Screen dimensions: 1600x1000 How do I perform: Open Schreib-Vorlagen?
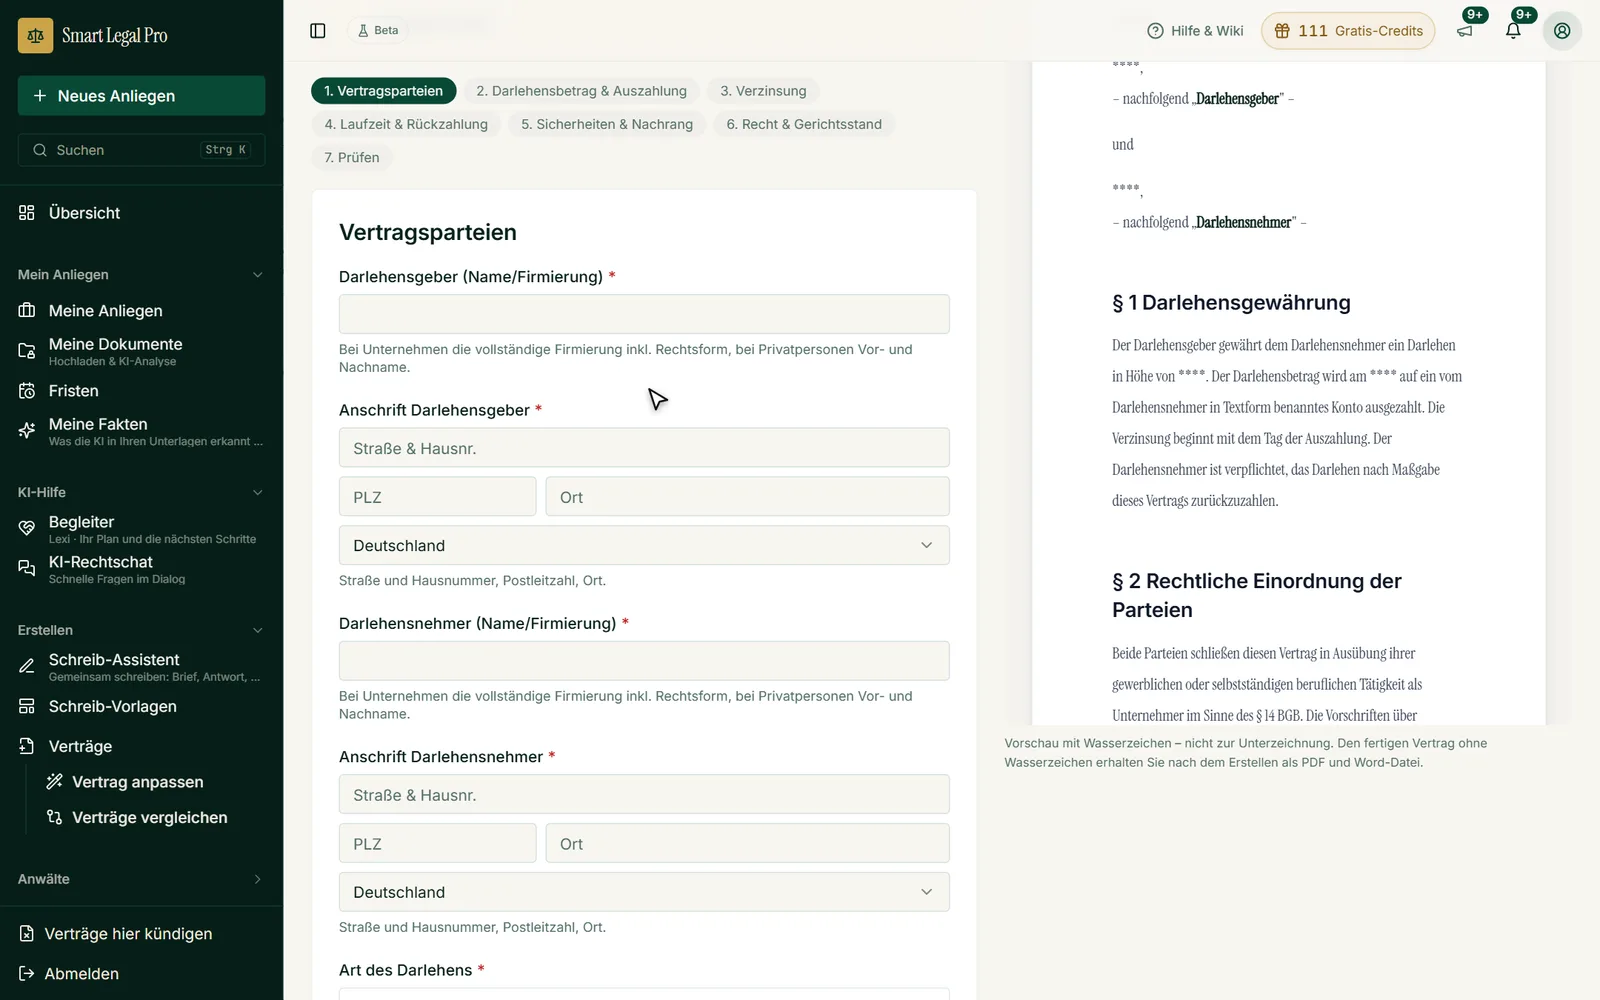pos(141,707)
